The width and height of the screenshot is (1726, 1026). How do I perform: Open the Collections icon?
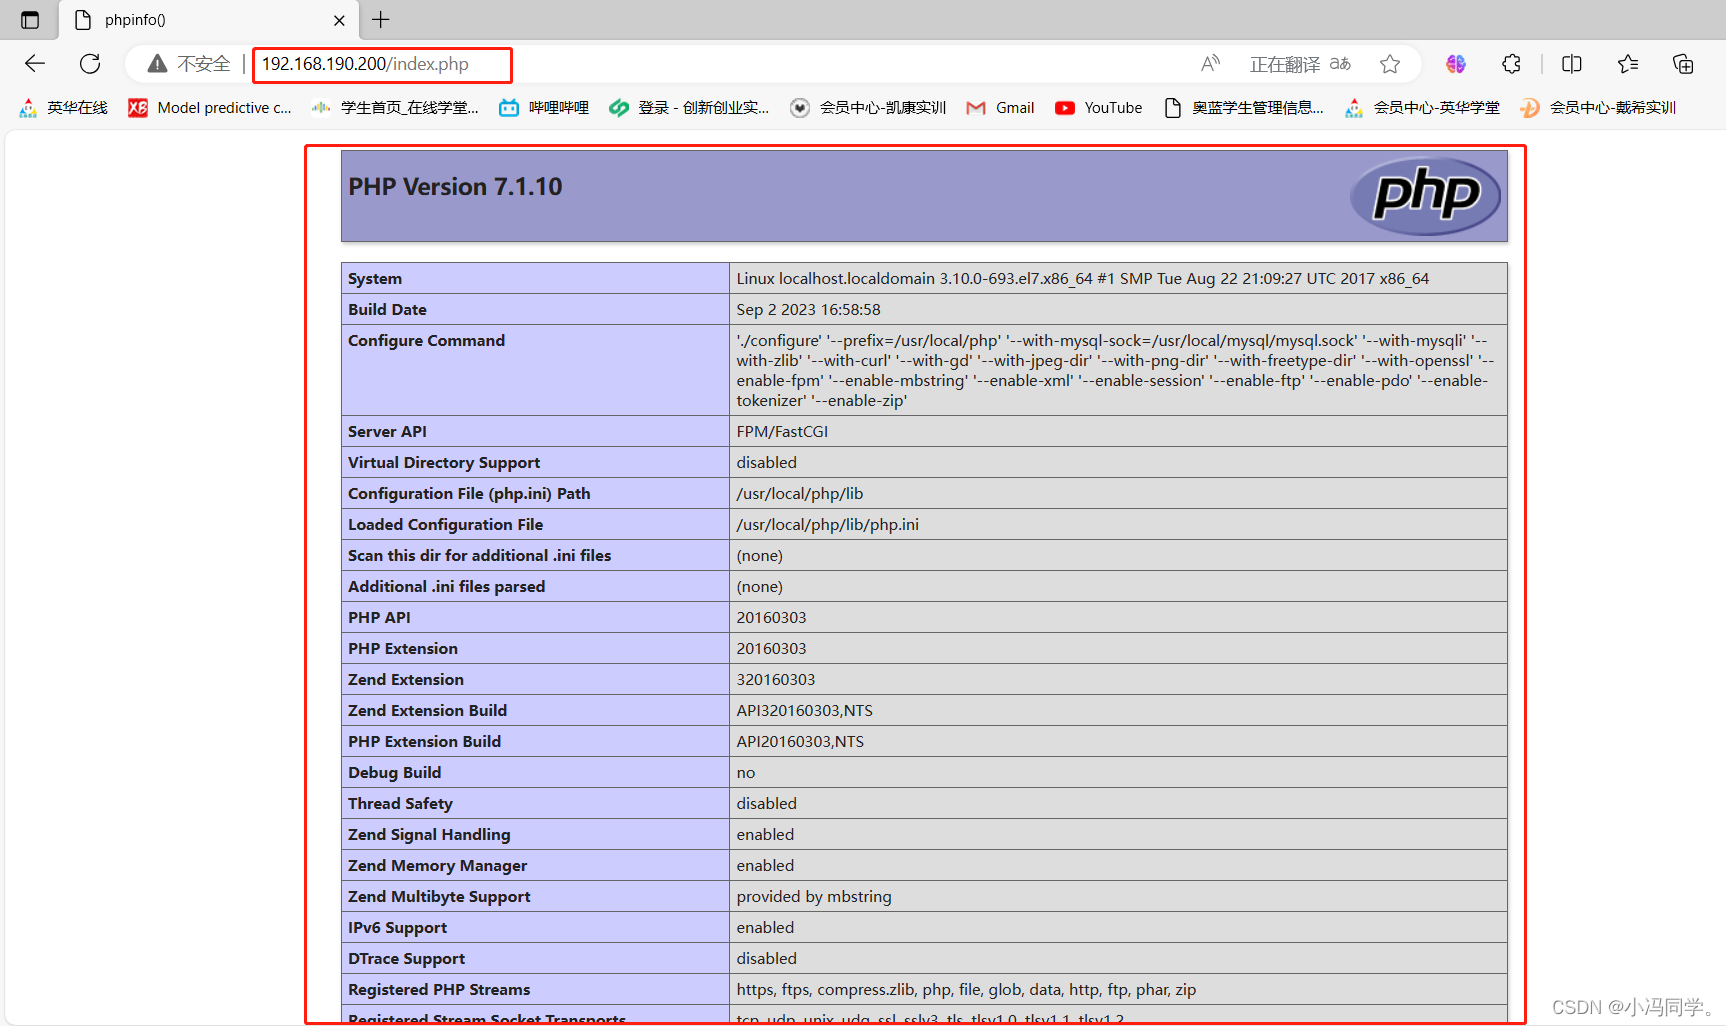1683,64
